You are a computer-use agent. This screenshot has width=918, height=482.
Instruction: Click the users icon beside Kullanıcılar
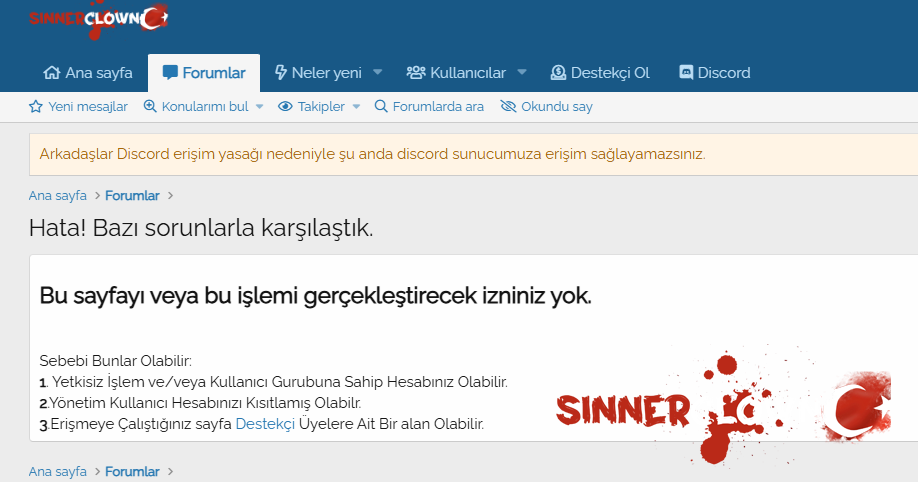[x=416, y=73]
